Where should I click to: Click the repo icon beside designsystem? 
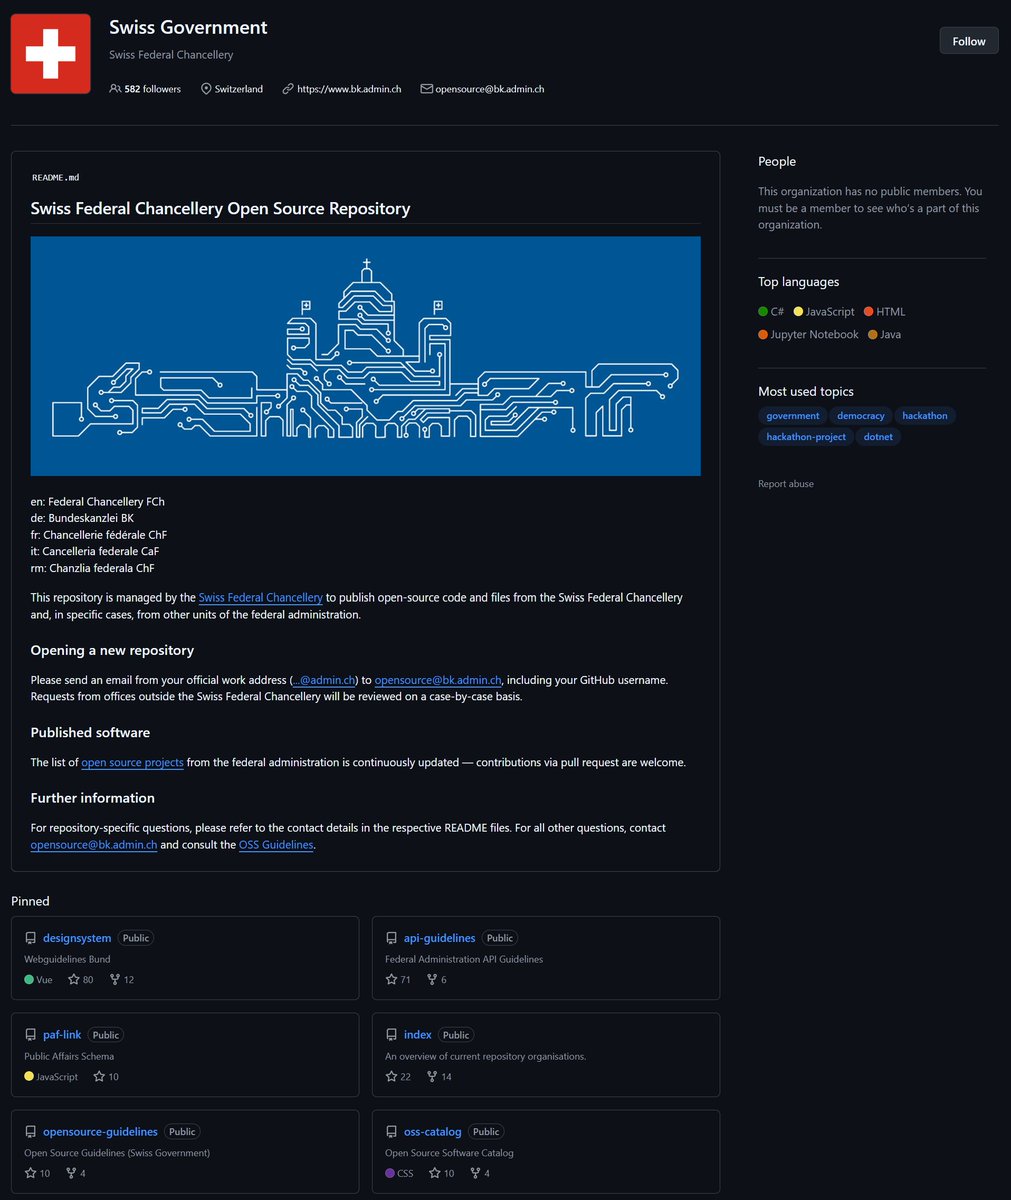click(31, 938)
